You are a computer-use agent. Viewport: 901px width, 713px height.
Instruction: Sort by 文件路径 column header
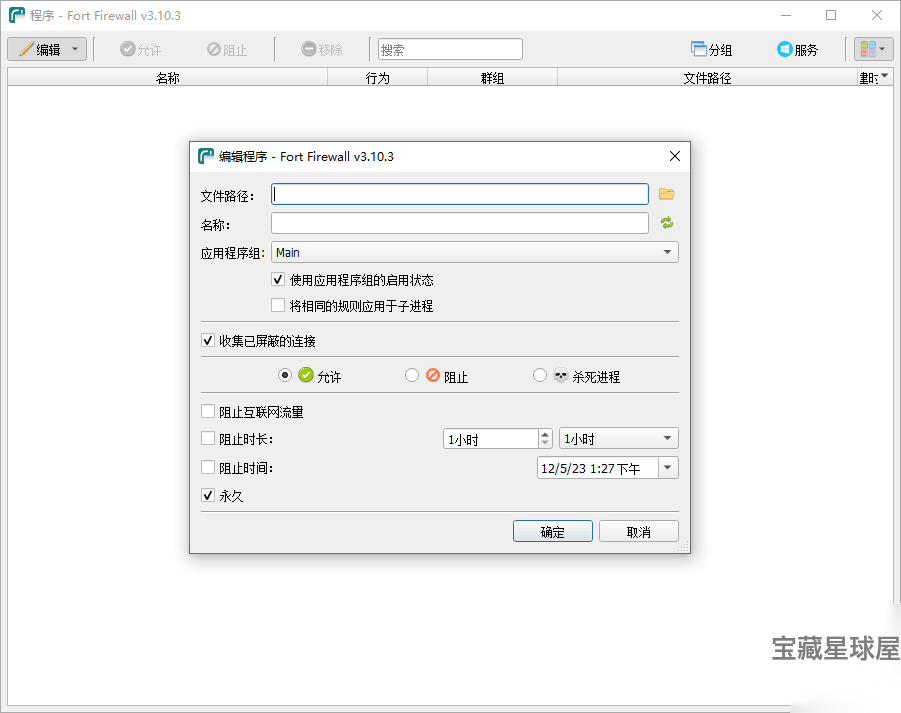point(707,78)
